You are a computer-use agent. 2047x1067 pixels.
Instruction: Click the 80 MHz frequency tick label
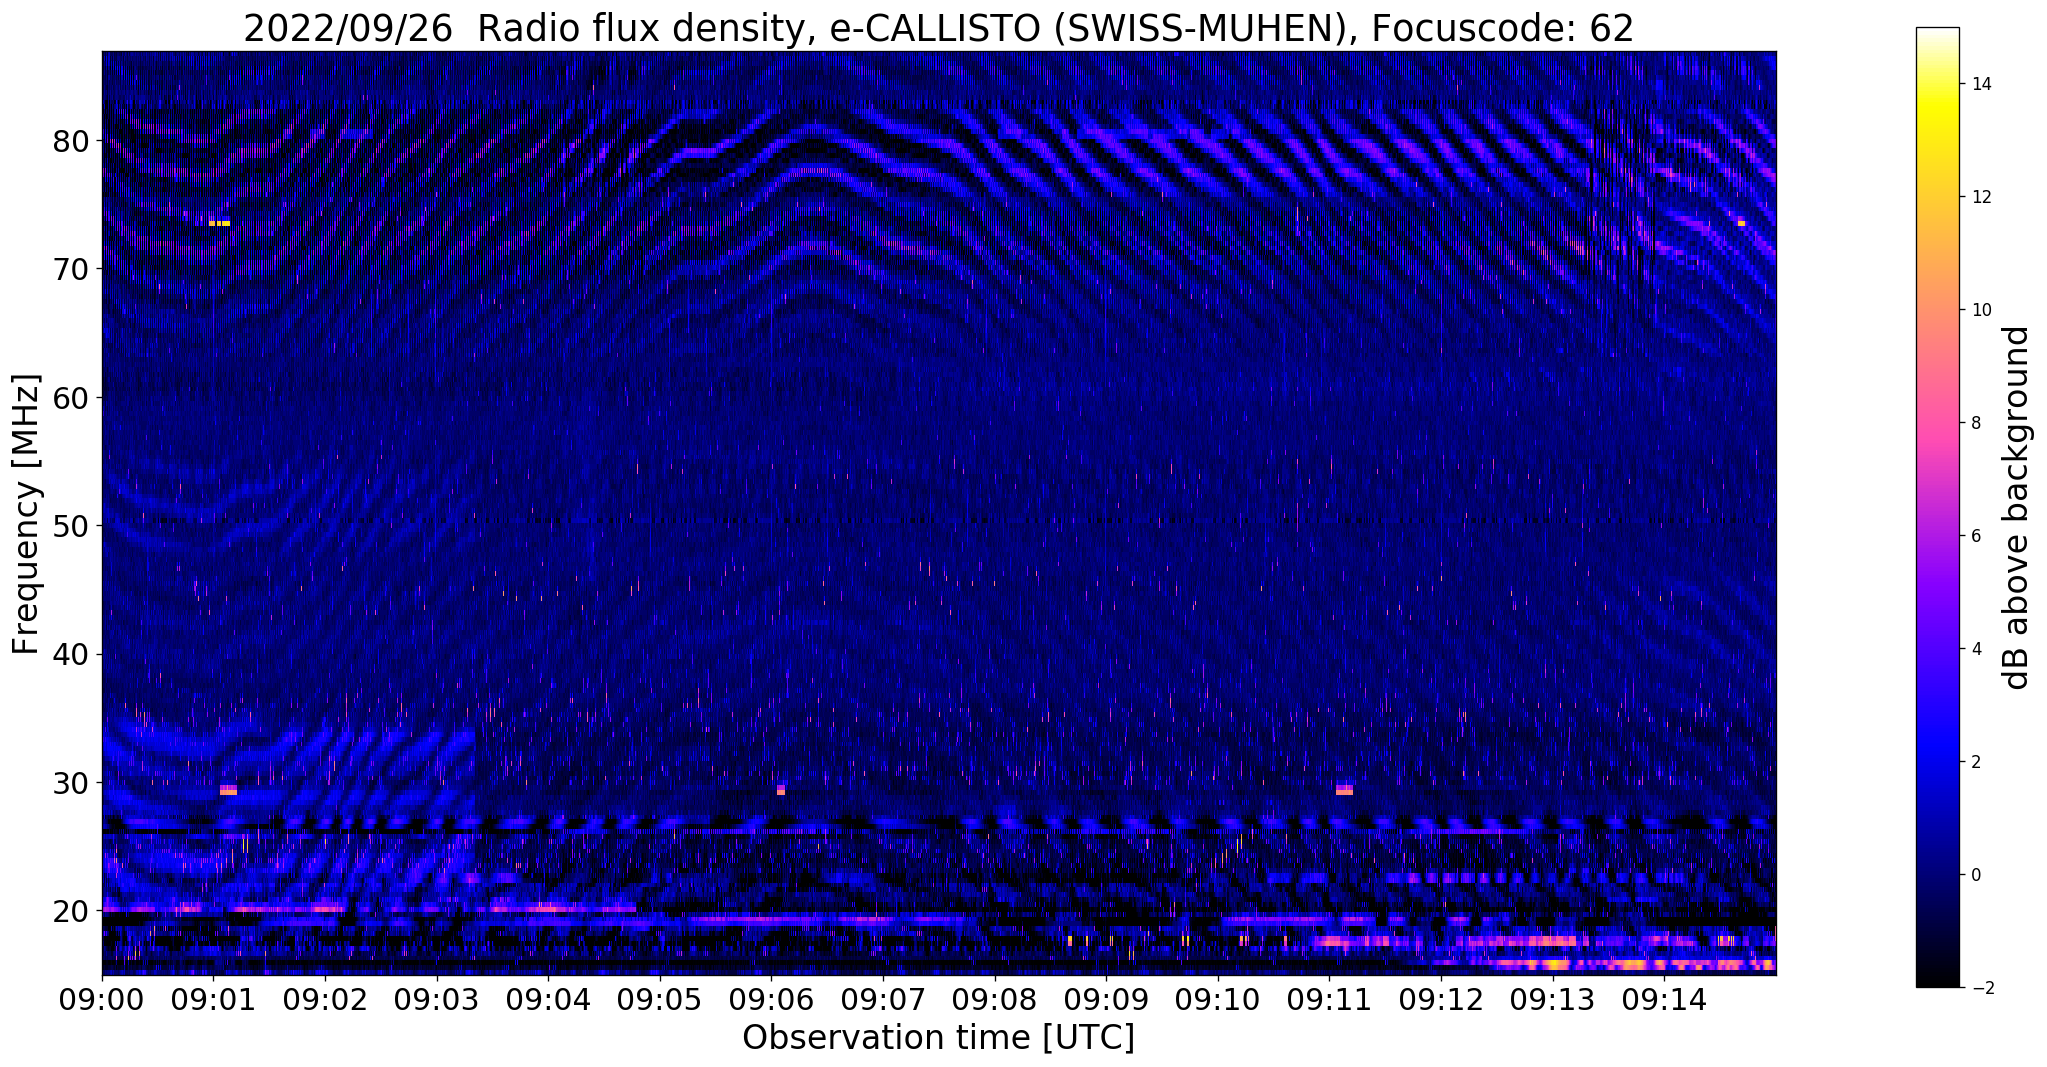(x=71, y=141)
